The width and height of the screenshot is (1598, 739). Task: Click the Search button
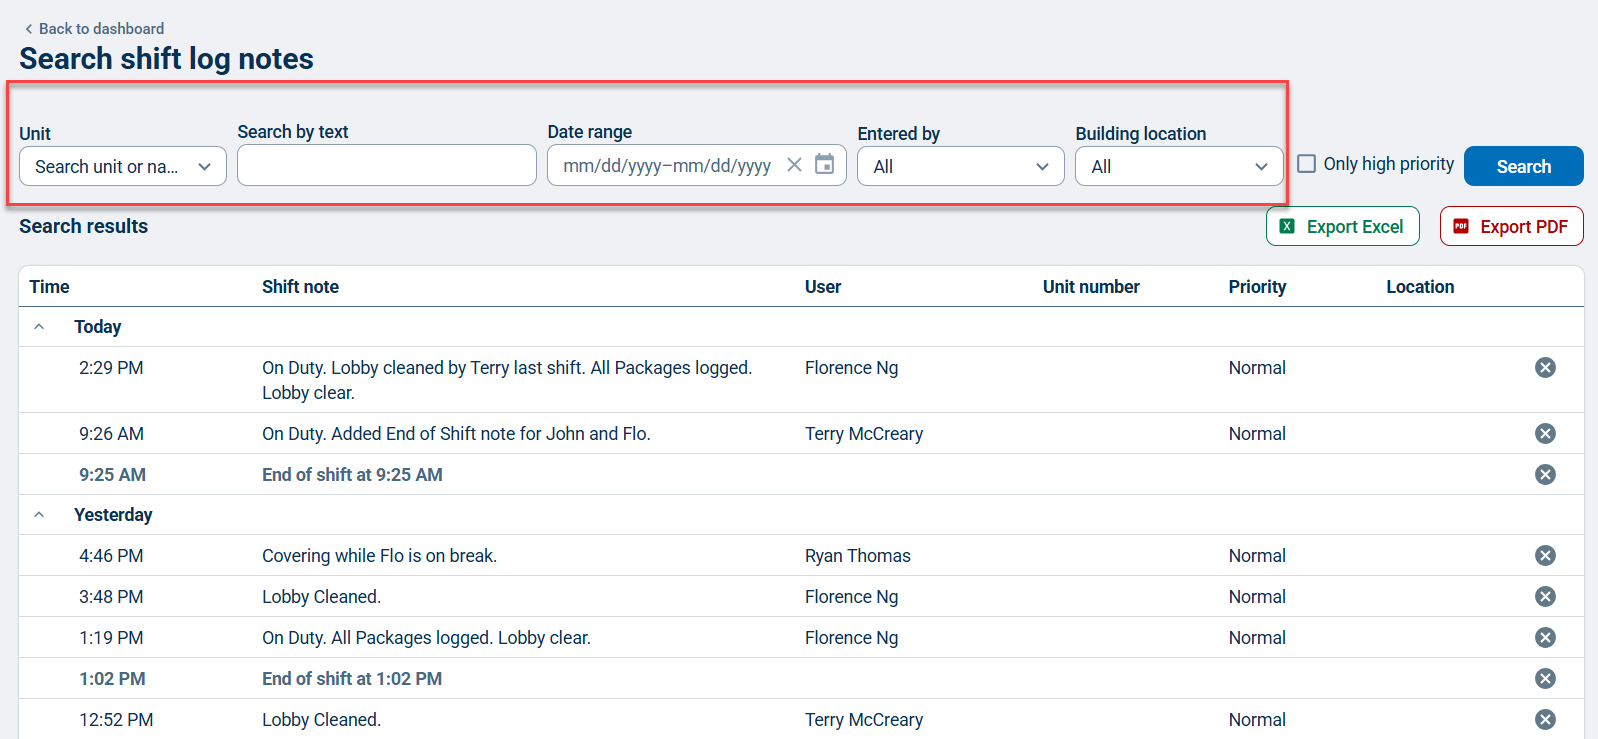[x=1523, y=166]
